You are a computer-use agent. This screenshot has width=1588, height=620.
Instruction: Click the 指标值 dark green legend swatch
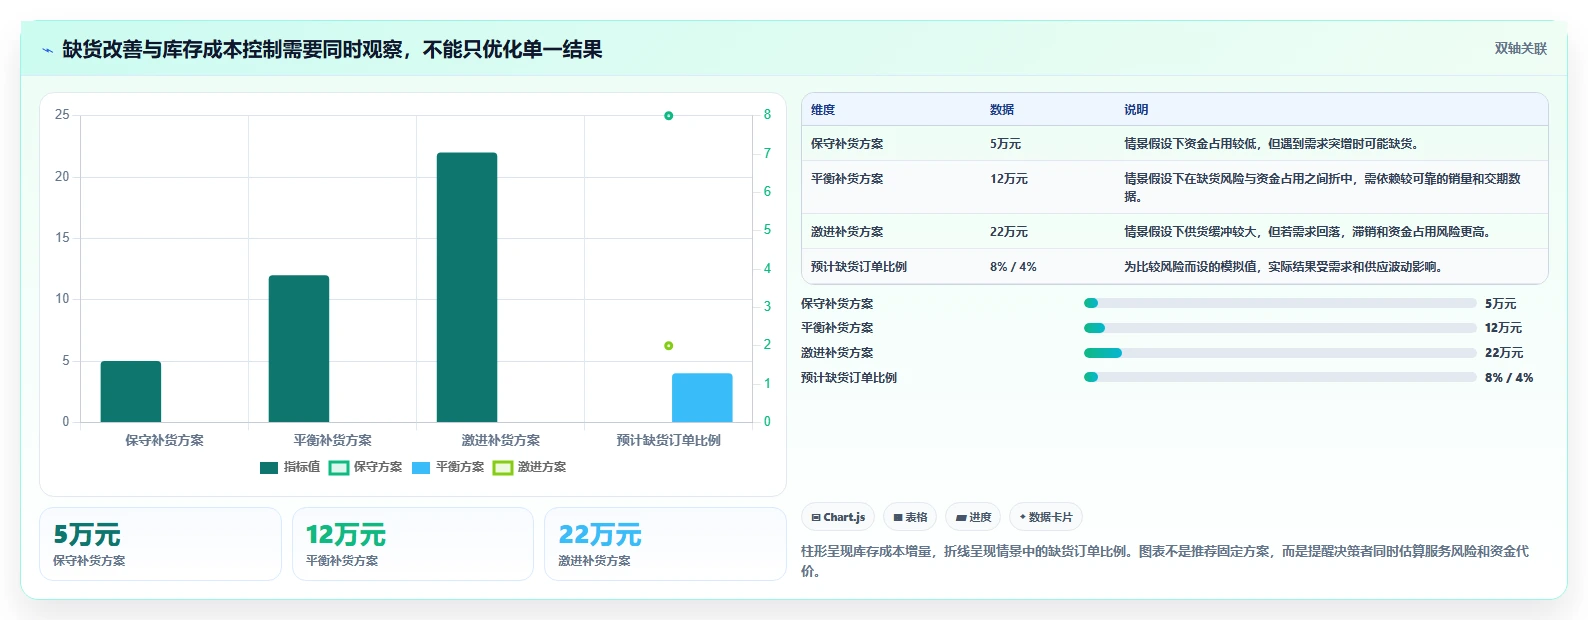(269, 468)
